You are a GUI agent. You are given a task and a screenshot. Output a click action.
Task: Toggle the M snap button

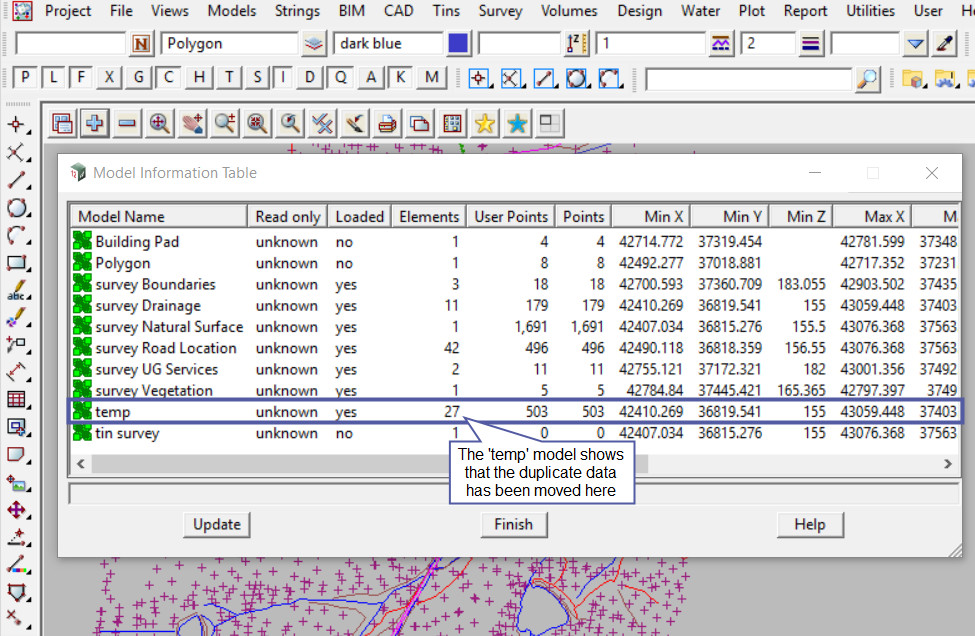[432, 78]
